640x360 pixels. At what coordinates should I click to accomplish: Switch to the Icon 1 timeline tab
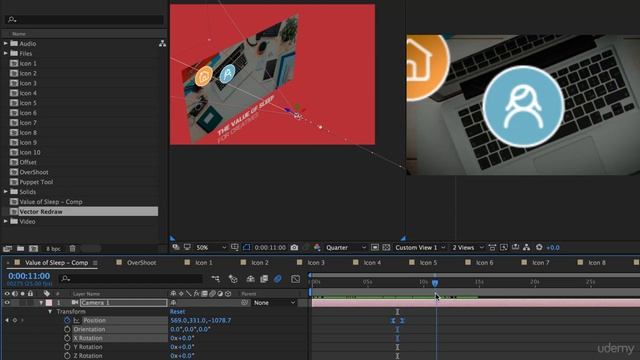(204, 263)
